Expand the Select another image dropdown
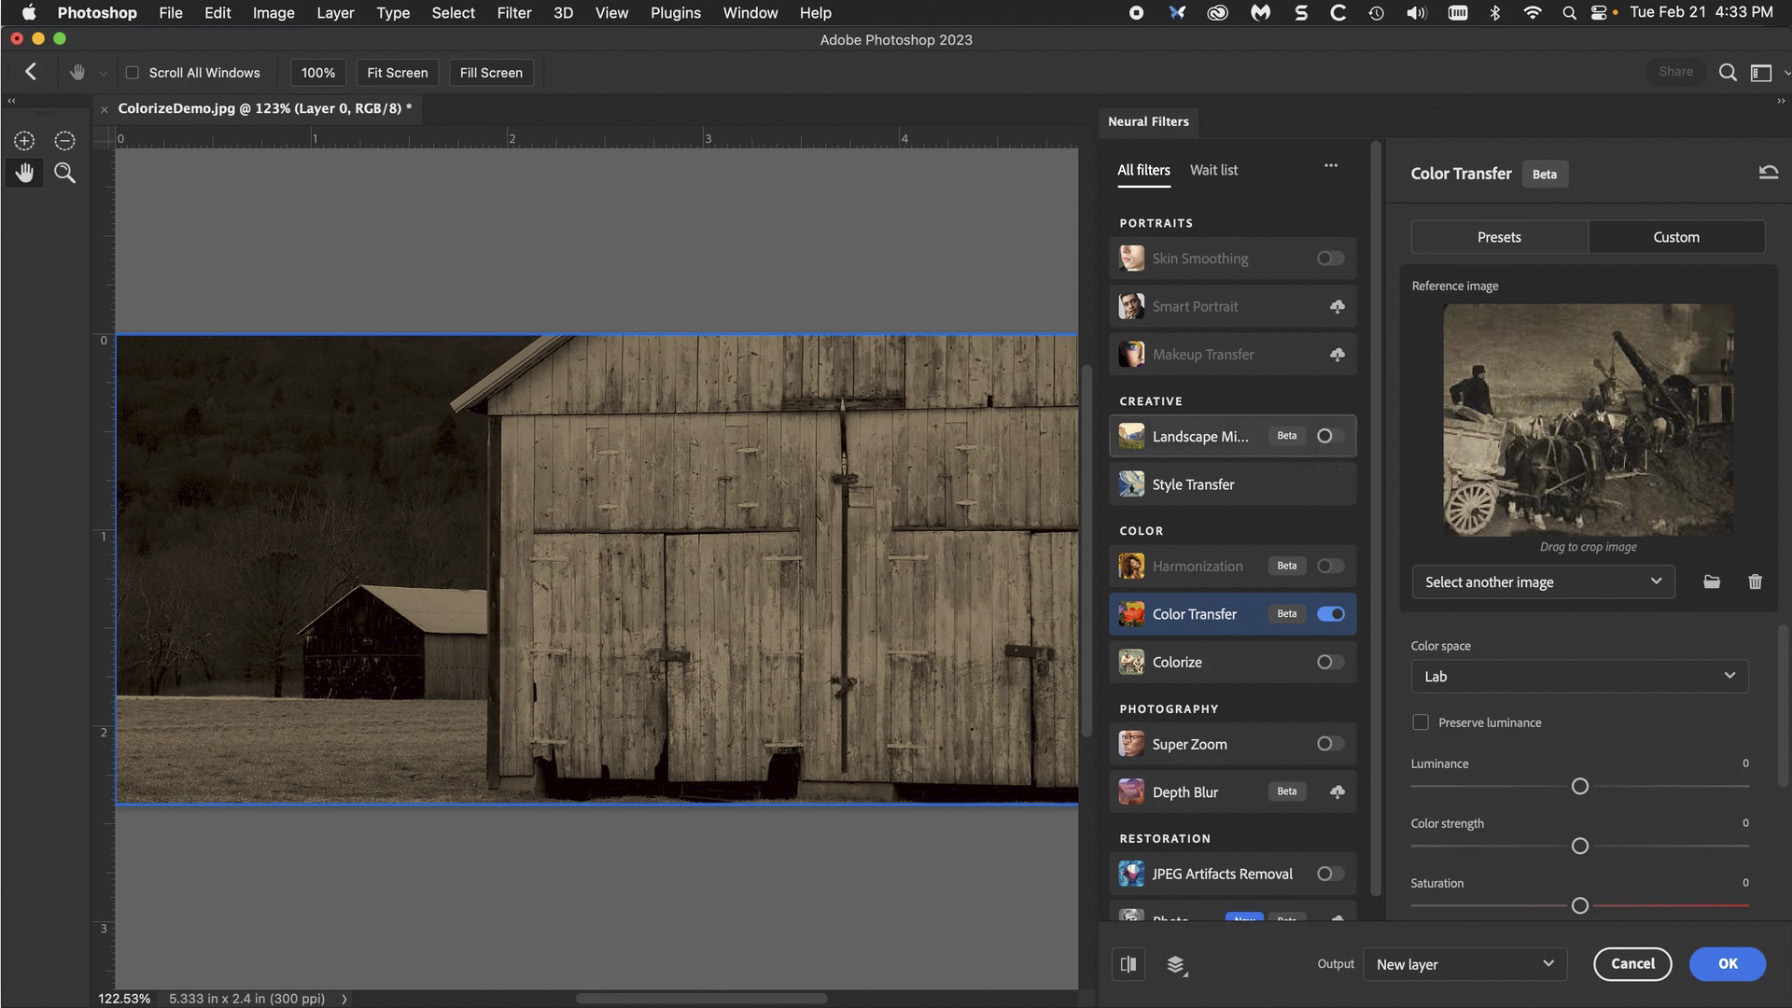Viewport: 1792px width, 1008px height. pos(1542,581)
